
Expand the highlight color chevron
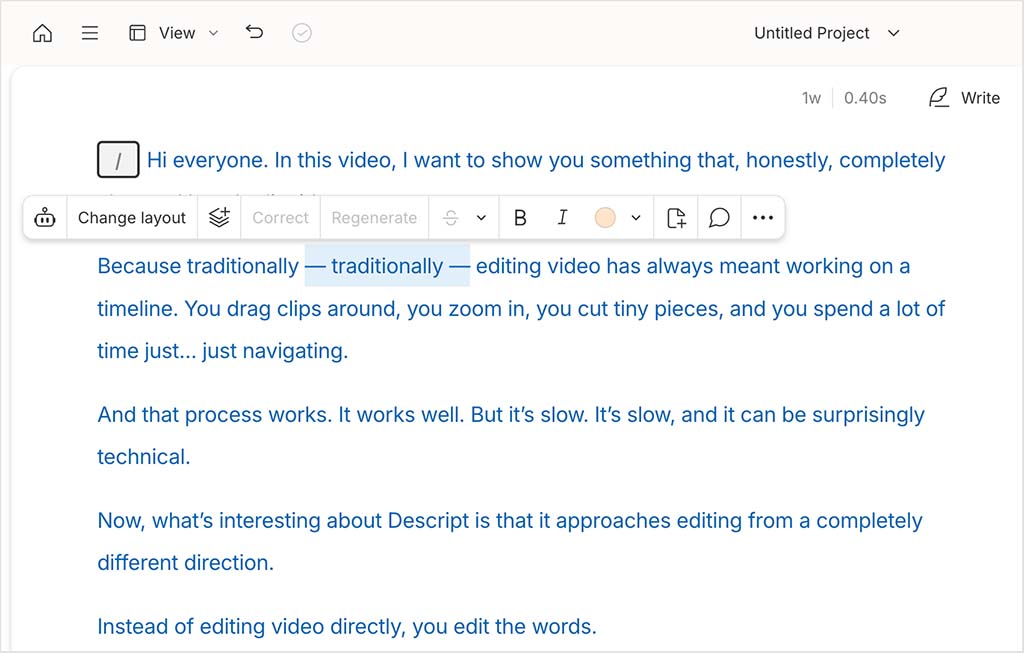[x=636, y=217]
